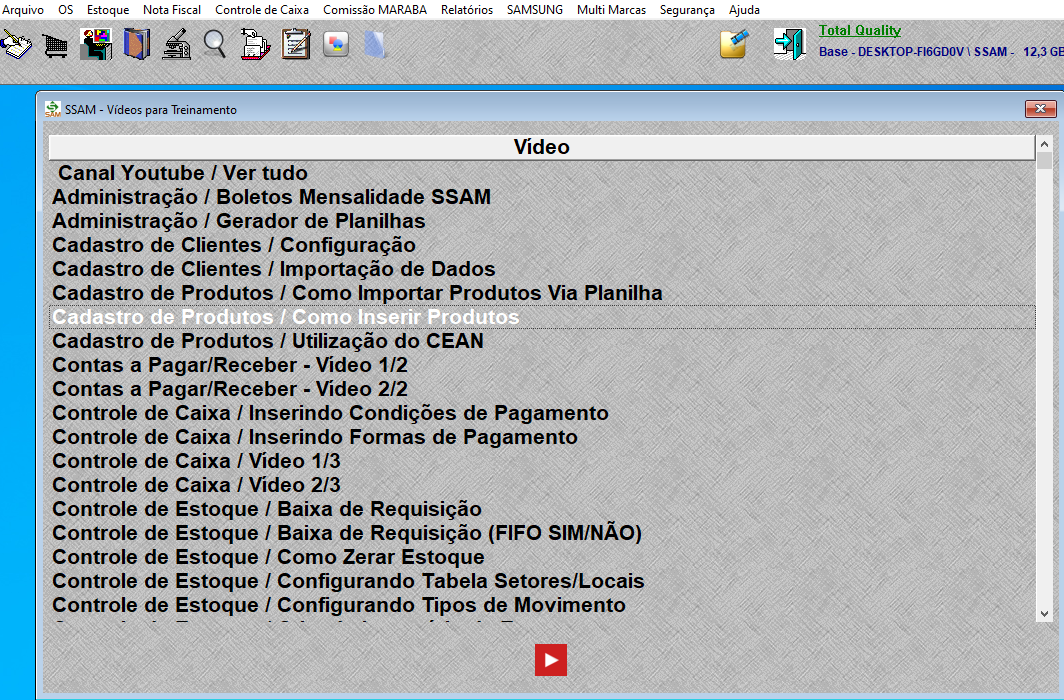Click the video list scrollbar down arrow

tap(1044, 614)
